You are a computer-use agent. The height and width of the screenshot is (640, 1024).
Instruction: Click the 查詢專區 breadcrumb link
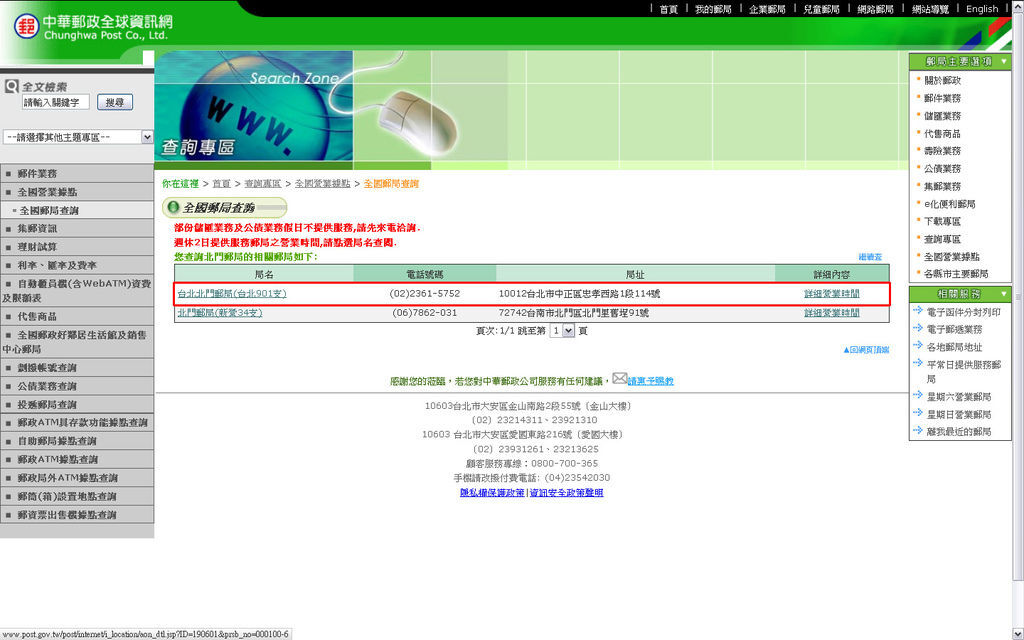coord(263,184)
